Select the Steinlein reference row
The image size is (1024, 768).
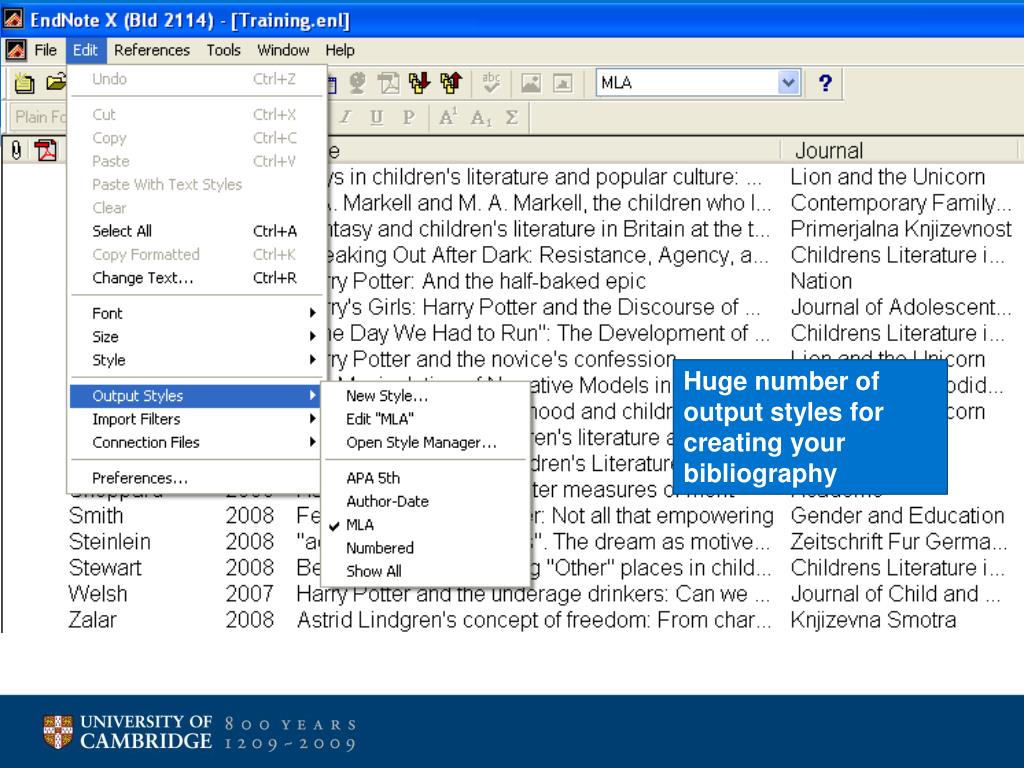(x=511, y=541)
